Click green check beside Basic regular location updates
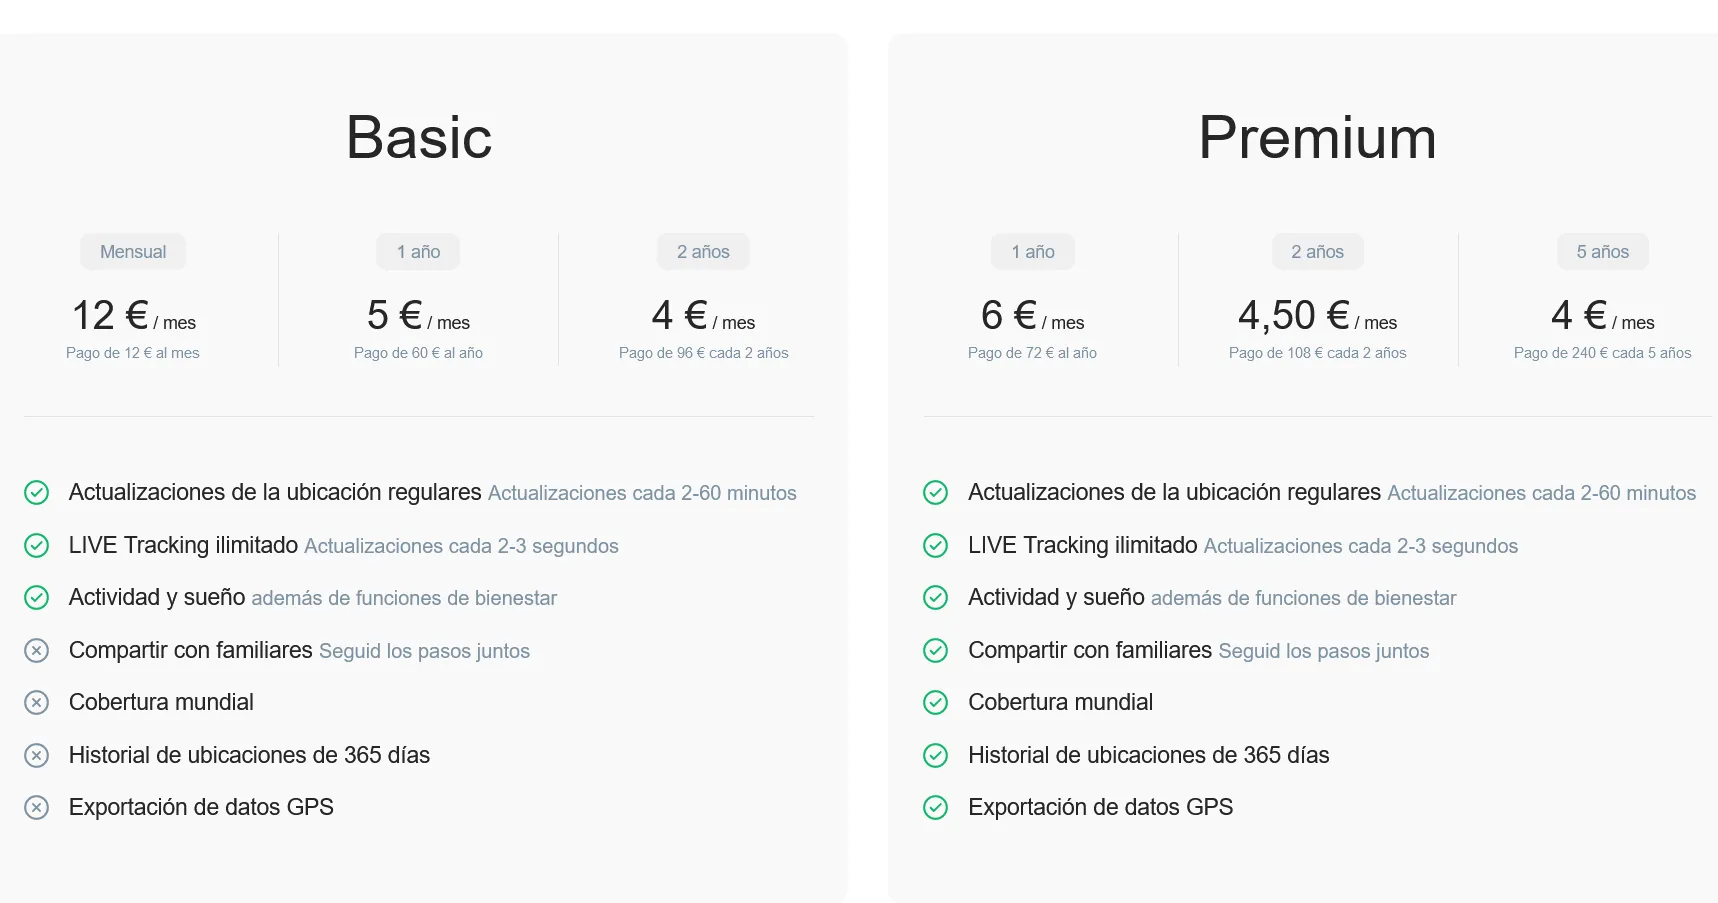The image size is (1718, 903). [x=36, y=493]
